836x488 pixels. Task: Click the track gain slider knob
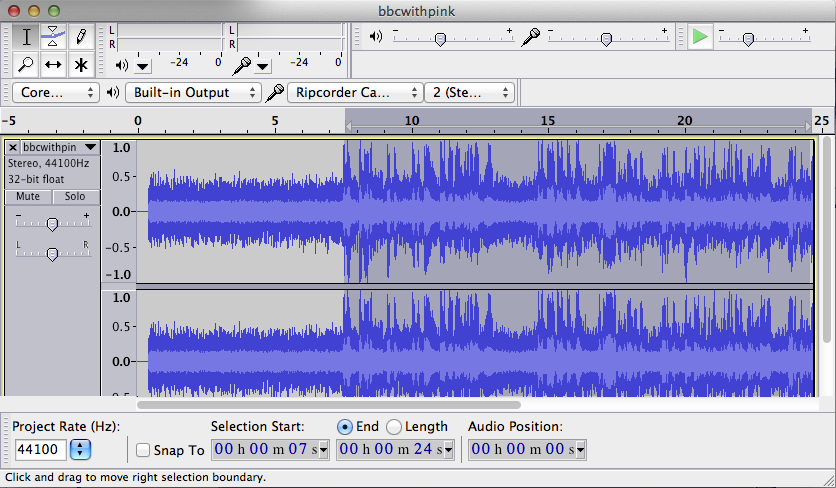(52, 225)
